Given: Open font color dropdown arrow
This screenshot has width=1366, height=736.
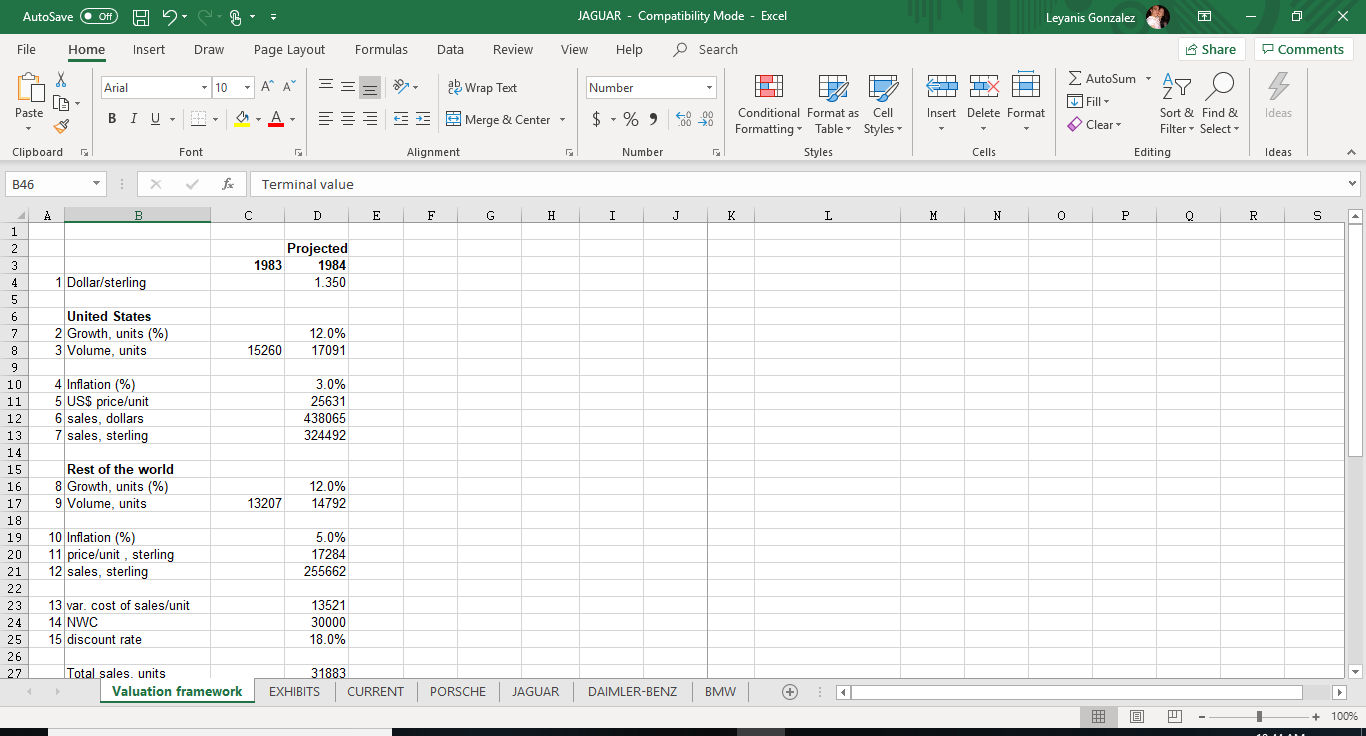Looking at the screenshot, I should tap(292, 120).
